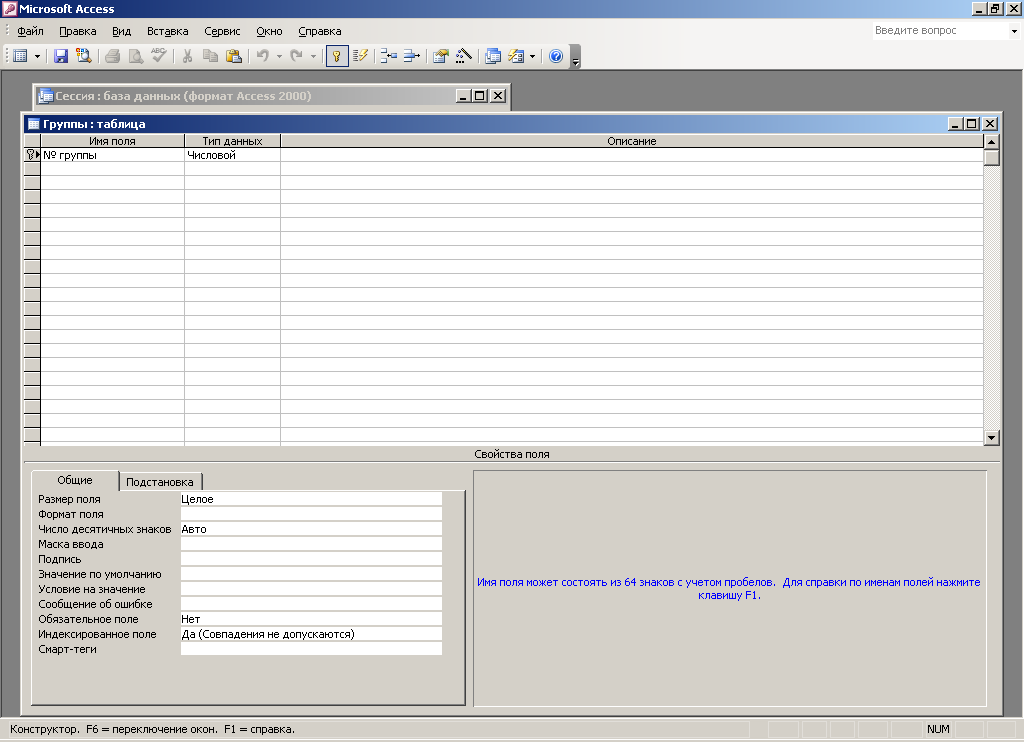
Task: Click the Описание column header
Action: click(632, 141)
